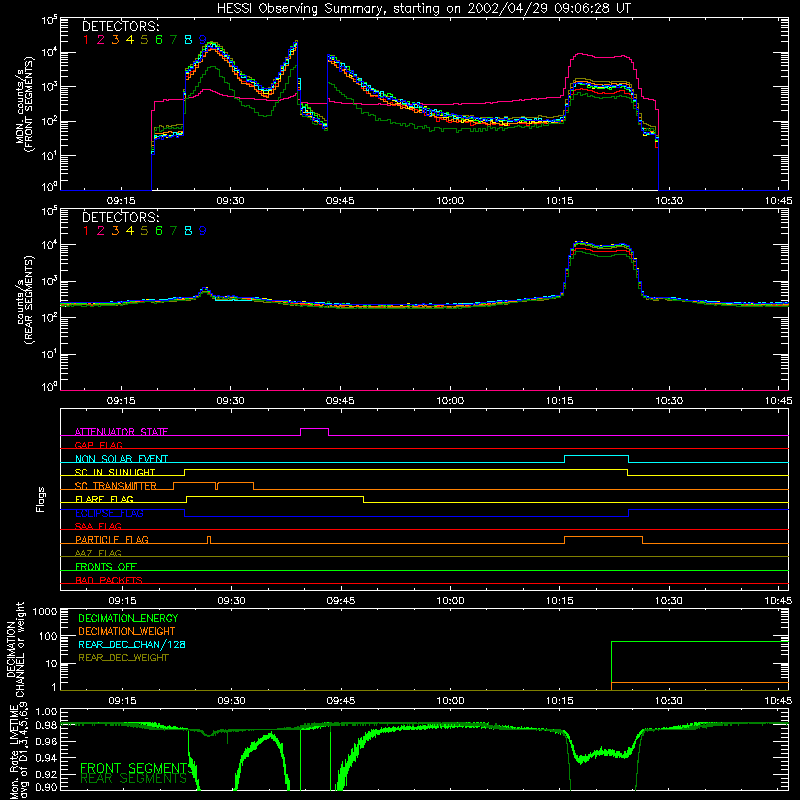The image size is (800, 800).
Task: Select pink detector 2 in rear segments legend
Action: pyautogui.click(x=101, y=231)
